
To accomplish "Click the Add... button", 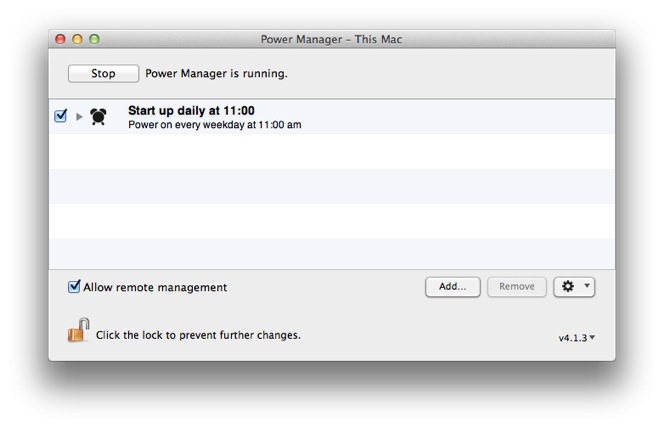I will pos(453,287).
